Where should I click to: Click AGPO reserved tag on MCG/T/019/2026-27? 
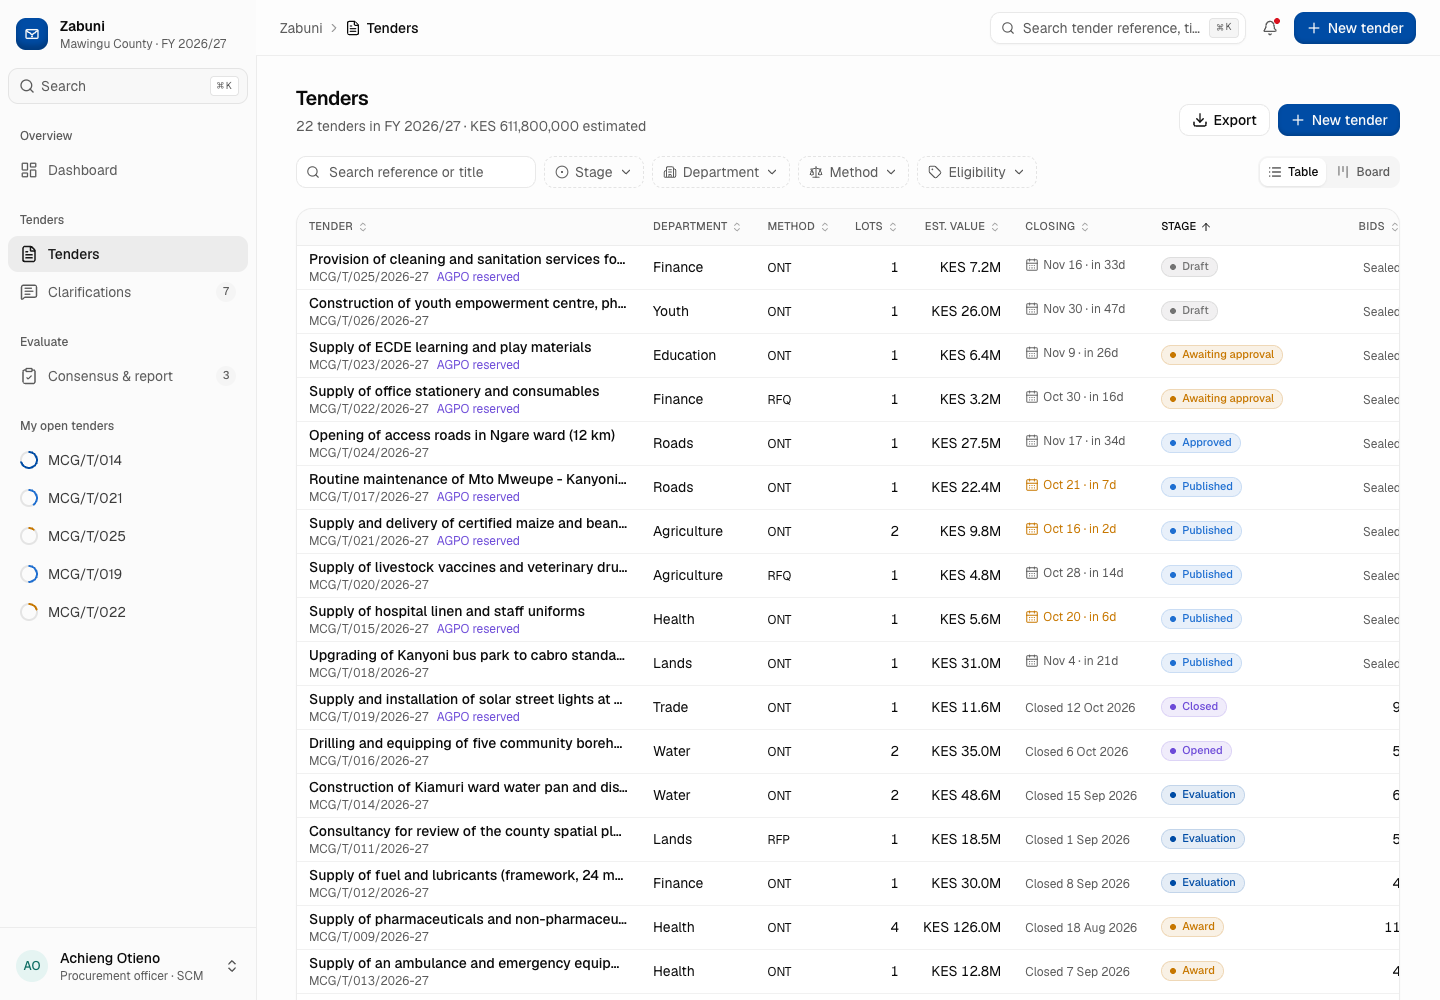478,717
